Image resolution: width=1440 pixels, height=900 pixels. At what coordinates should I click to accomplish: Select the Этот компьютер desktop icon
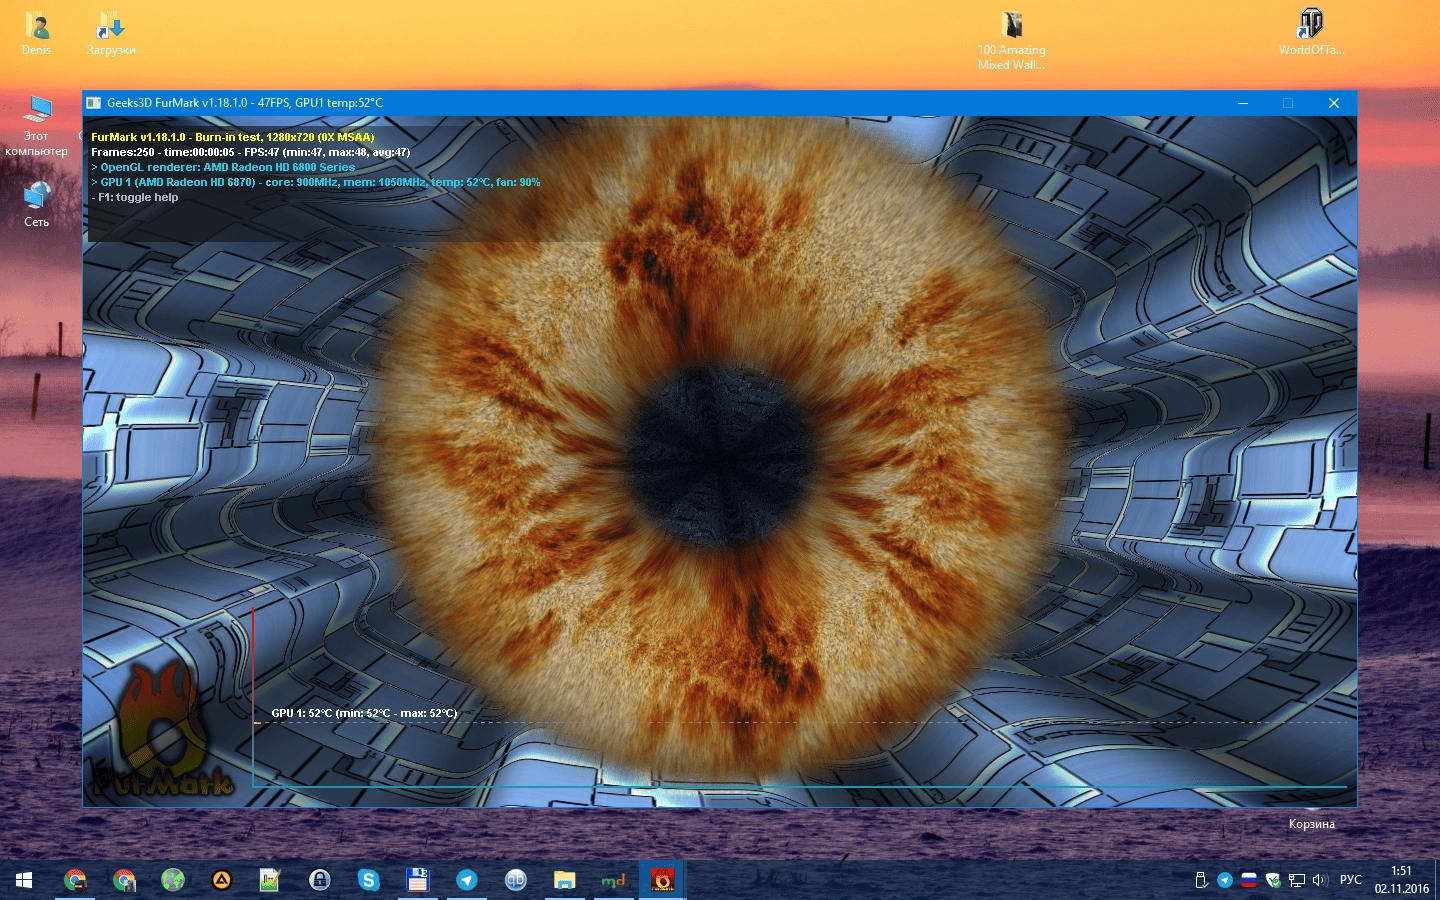point(37,125)
